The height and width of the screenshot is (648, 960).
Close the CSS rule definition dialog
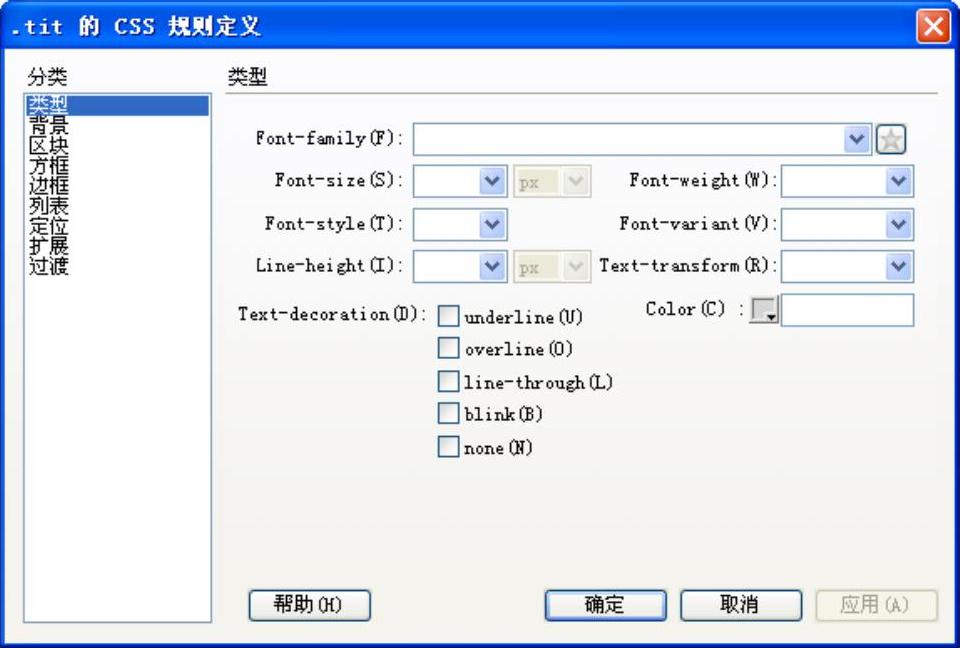pos(933,26)
